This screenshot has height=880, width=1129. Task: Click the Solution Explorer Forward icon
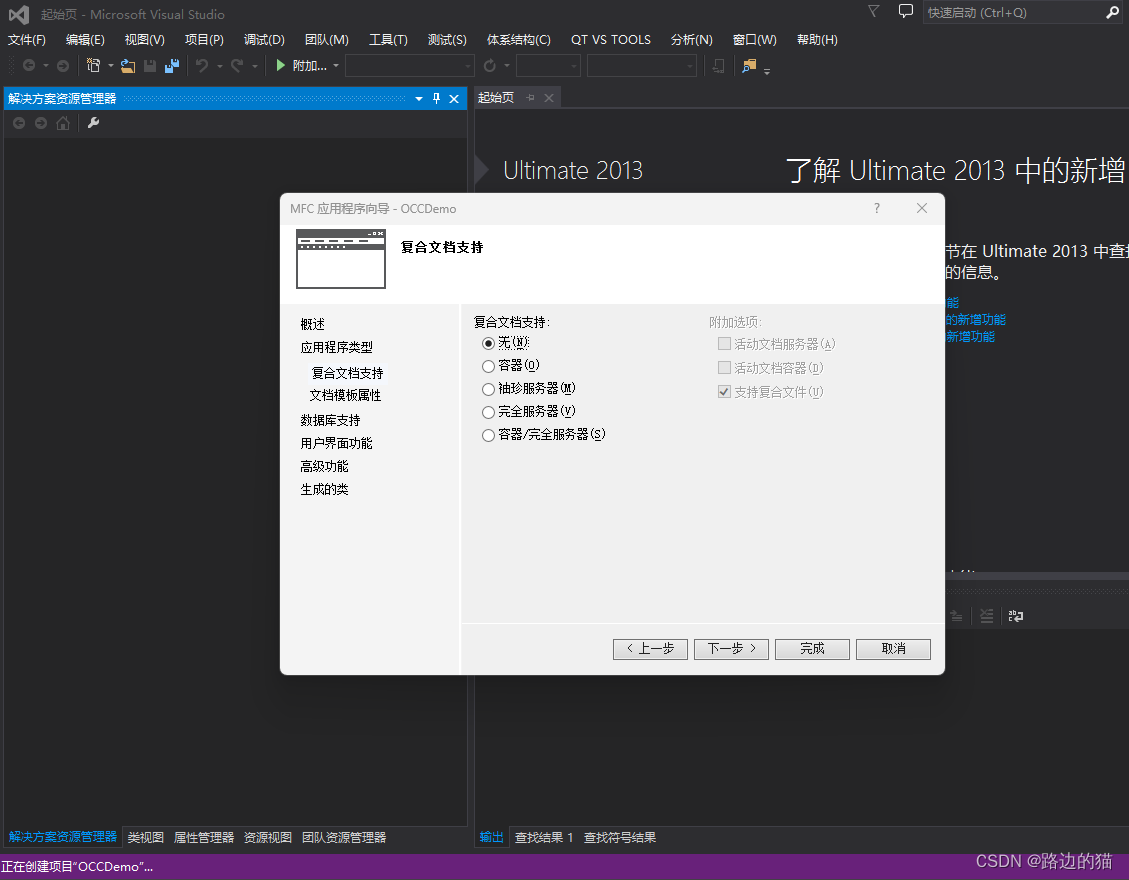click(x=41, y=123)
